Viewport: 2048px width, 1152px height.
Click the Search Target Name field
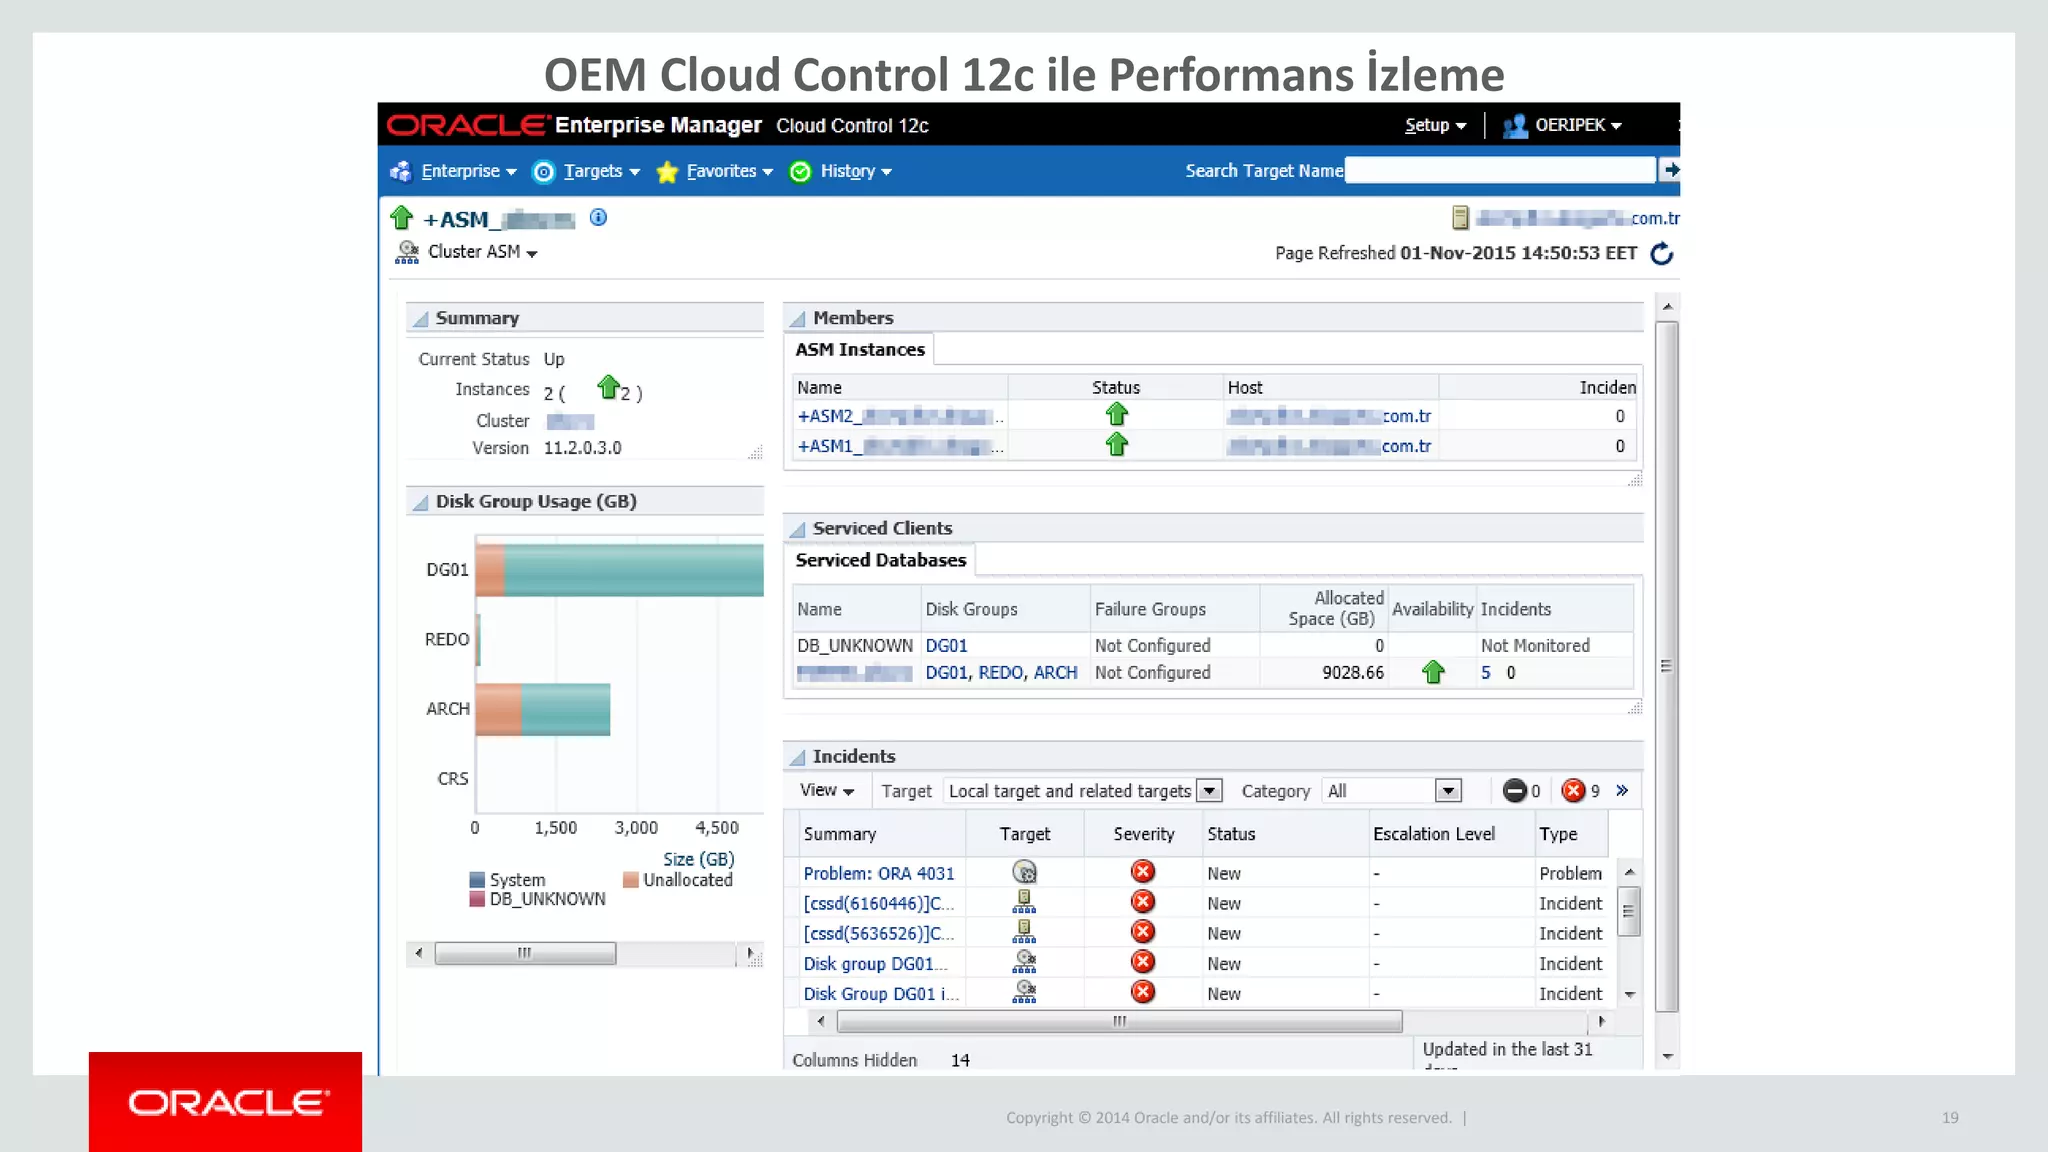1500,171
